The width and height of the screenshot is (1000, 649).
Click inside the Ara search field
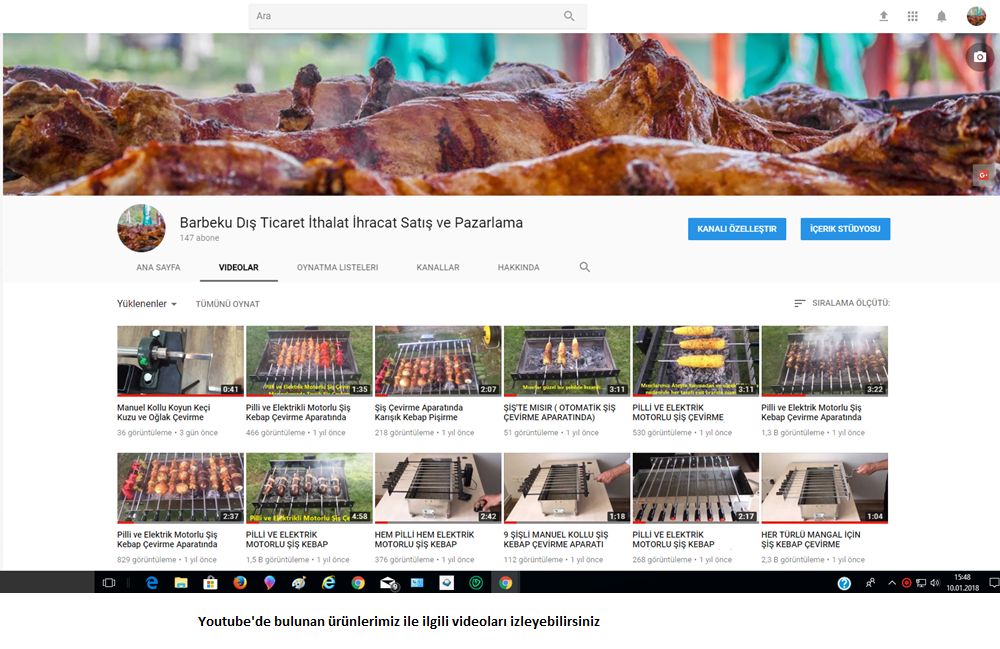(x=408, y=16)
